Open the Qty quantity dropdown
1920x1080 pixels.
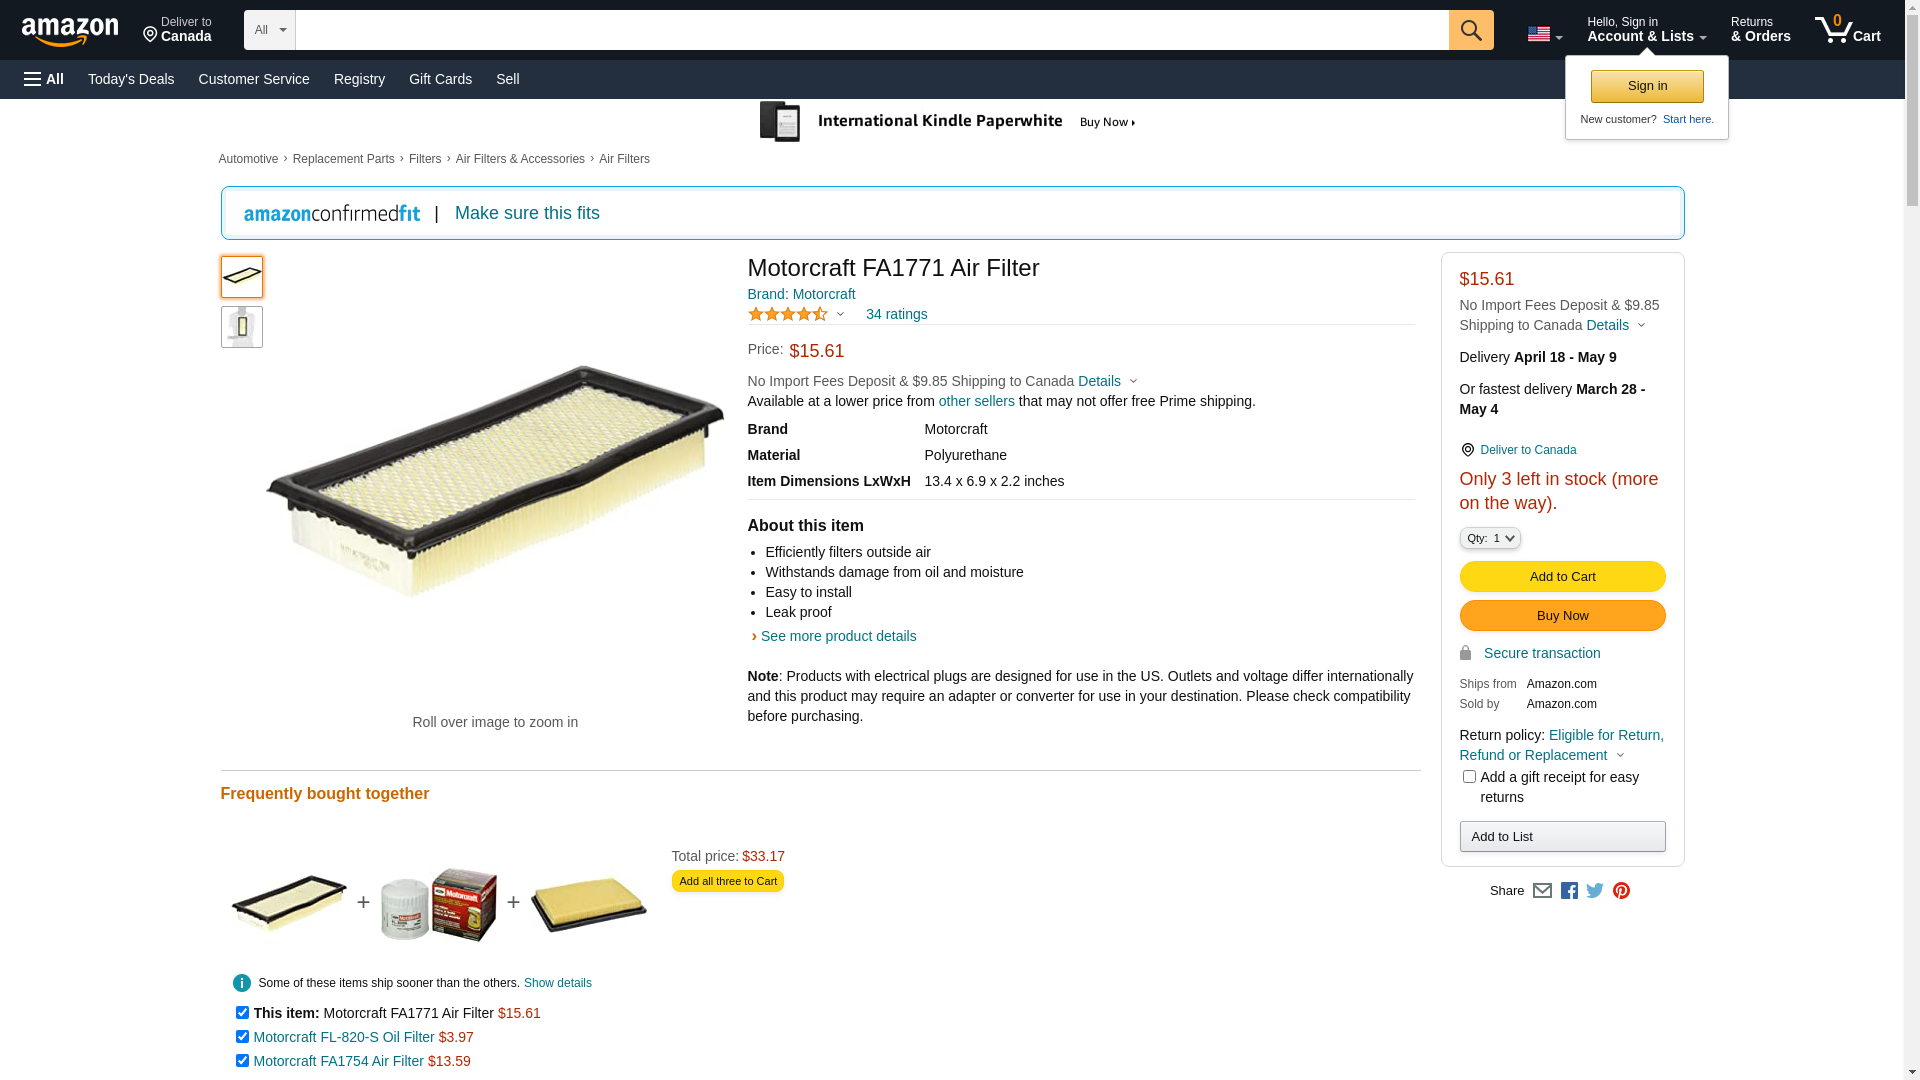coord(1490,538)
